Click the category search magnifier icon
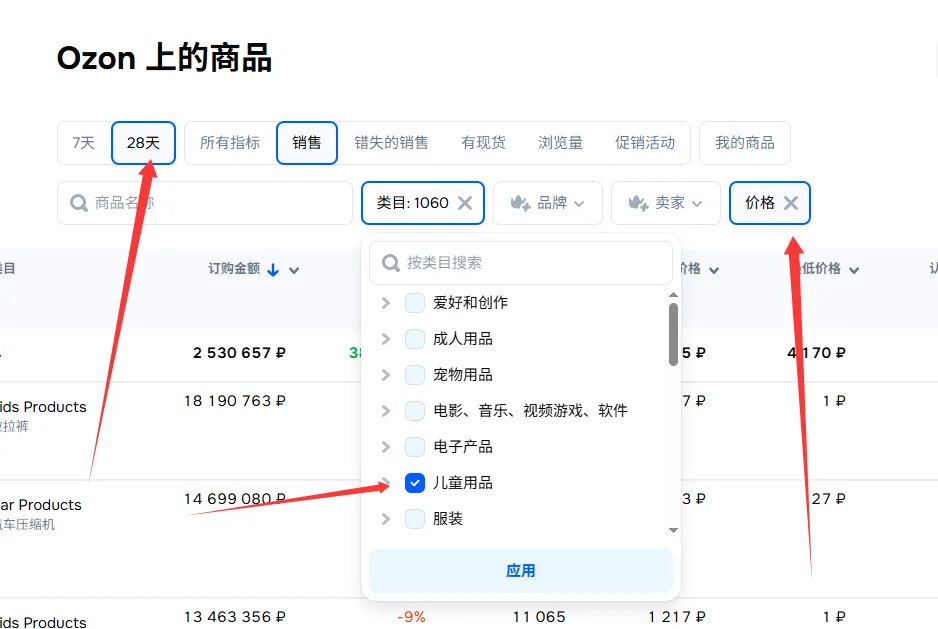The image size is (938, 629). (x=391, y=263)
